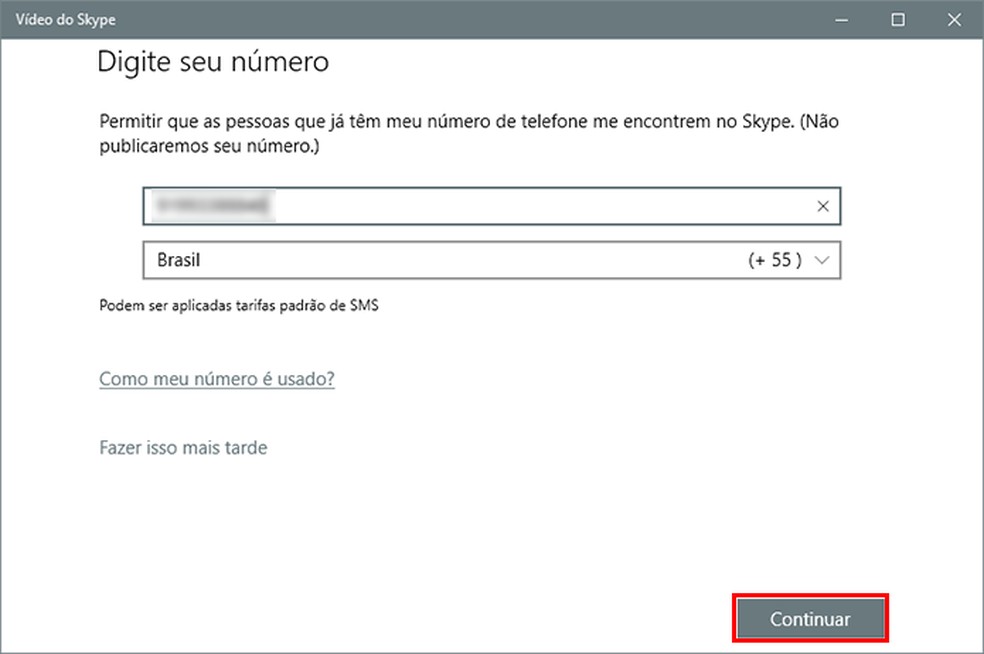Viewport: 984px width, 654px height.
Task: Click the 'Brasil' country name label
Action: [x=181, y=260]
